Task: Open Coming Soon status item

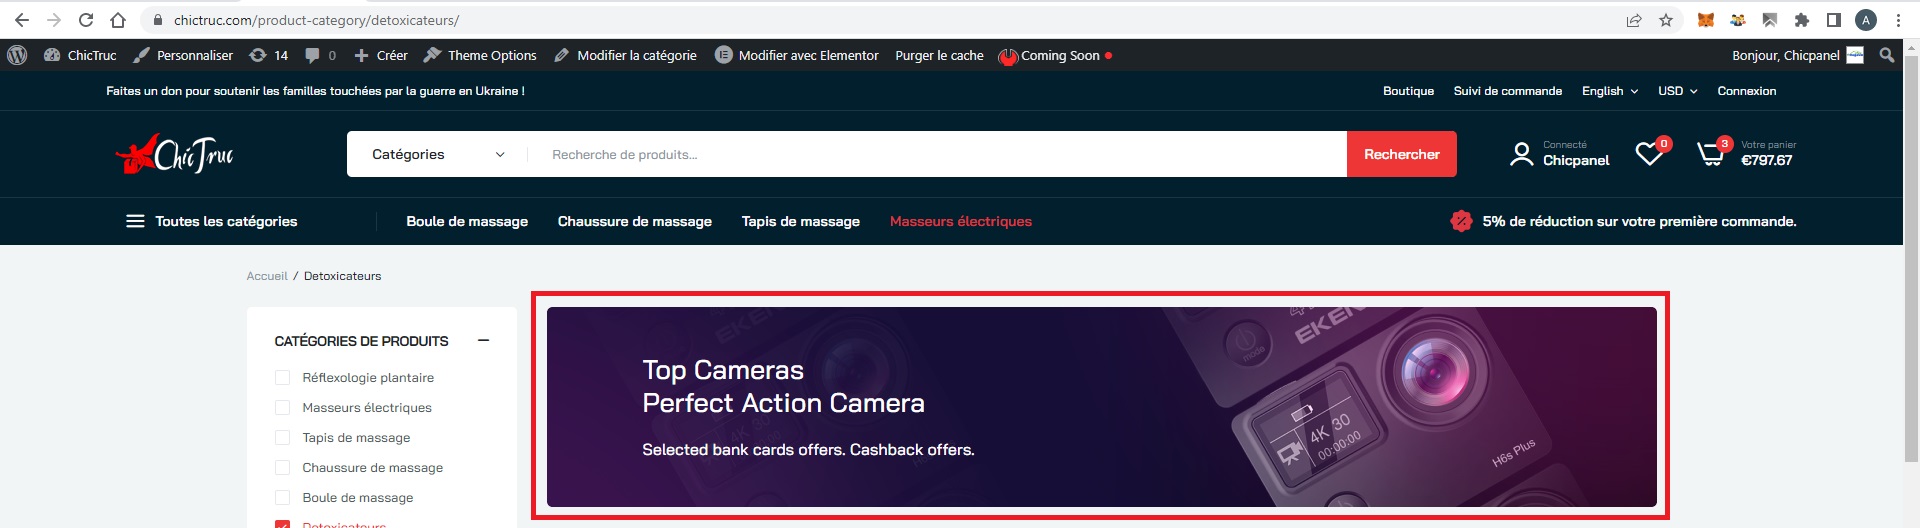Action: tap(1056, 55)
